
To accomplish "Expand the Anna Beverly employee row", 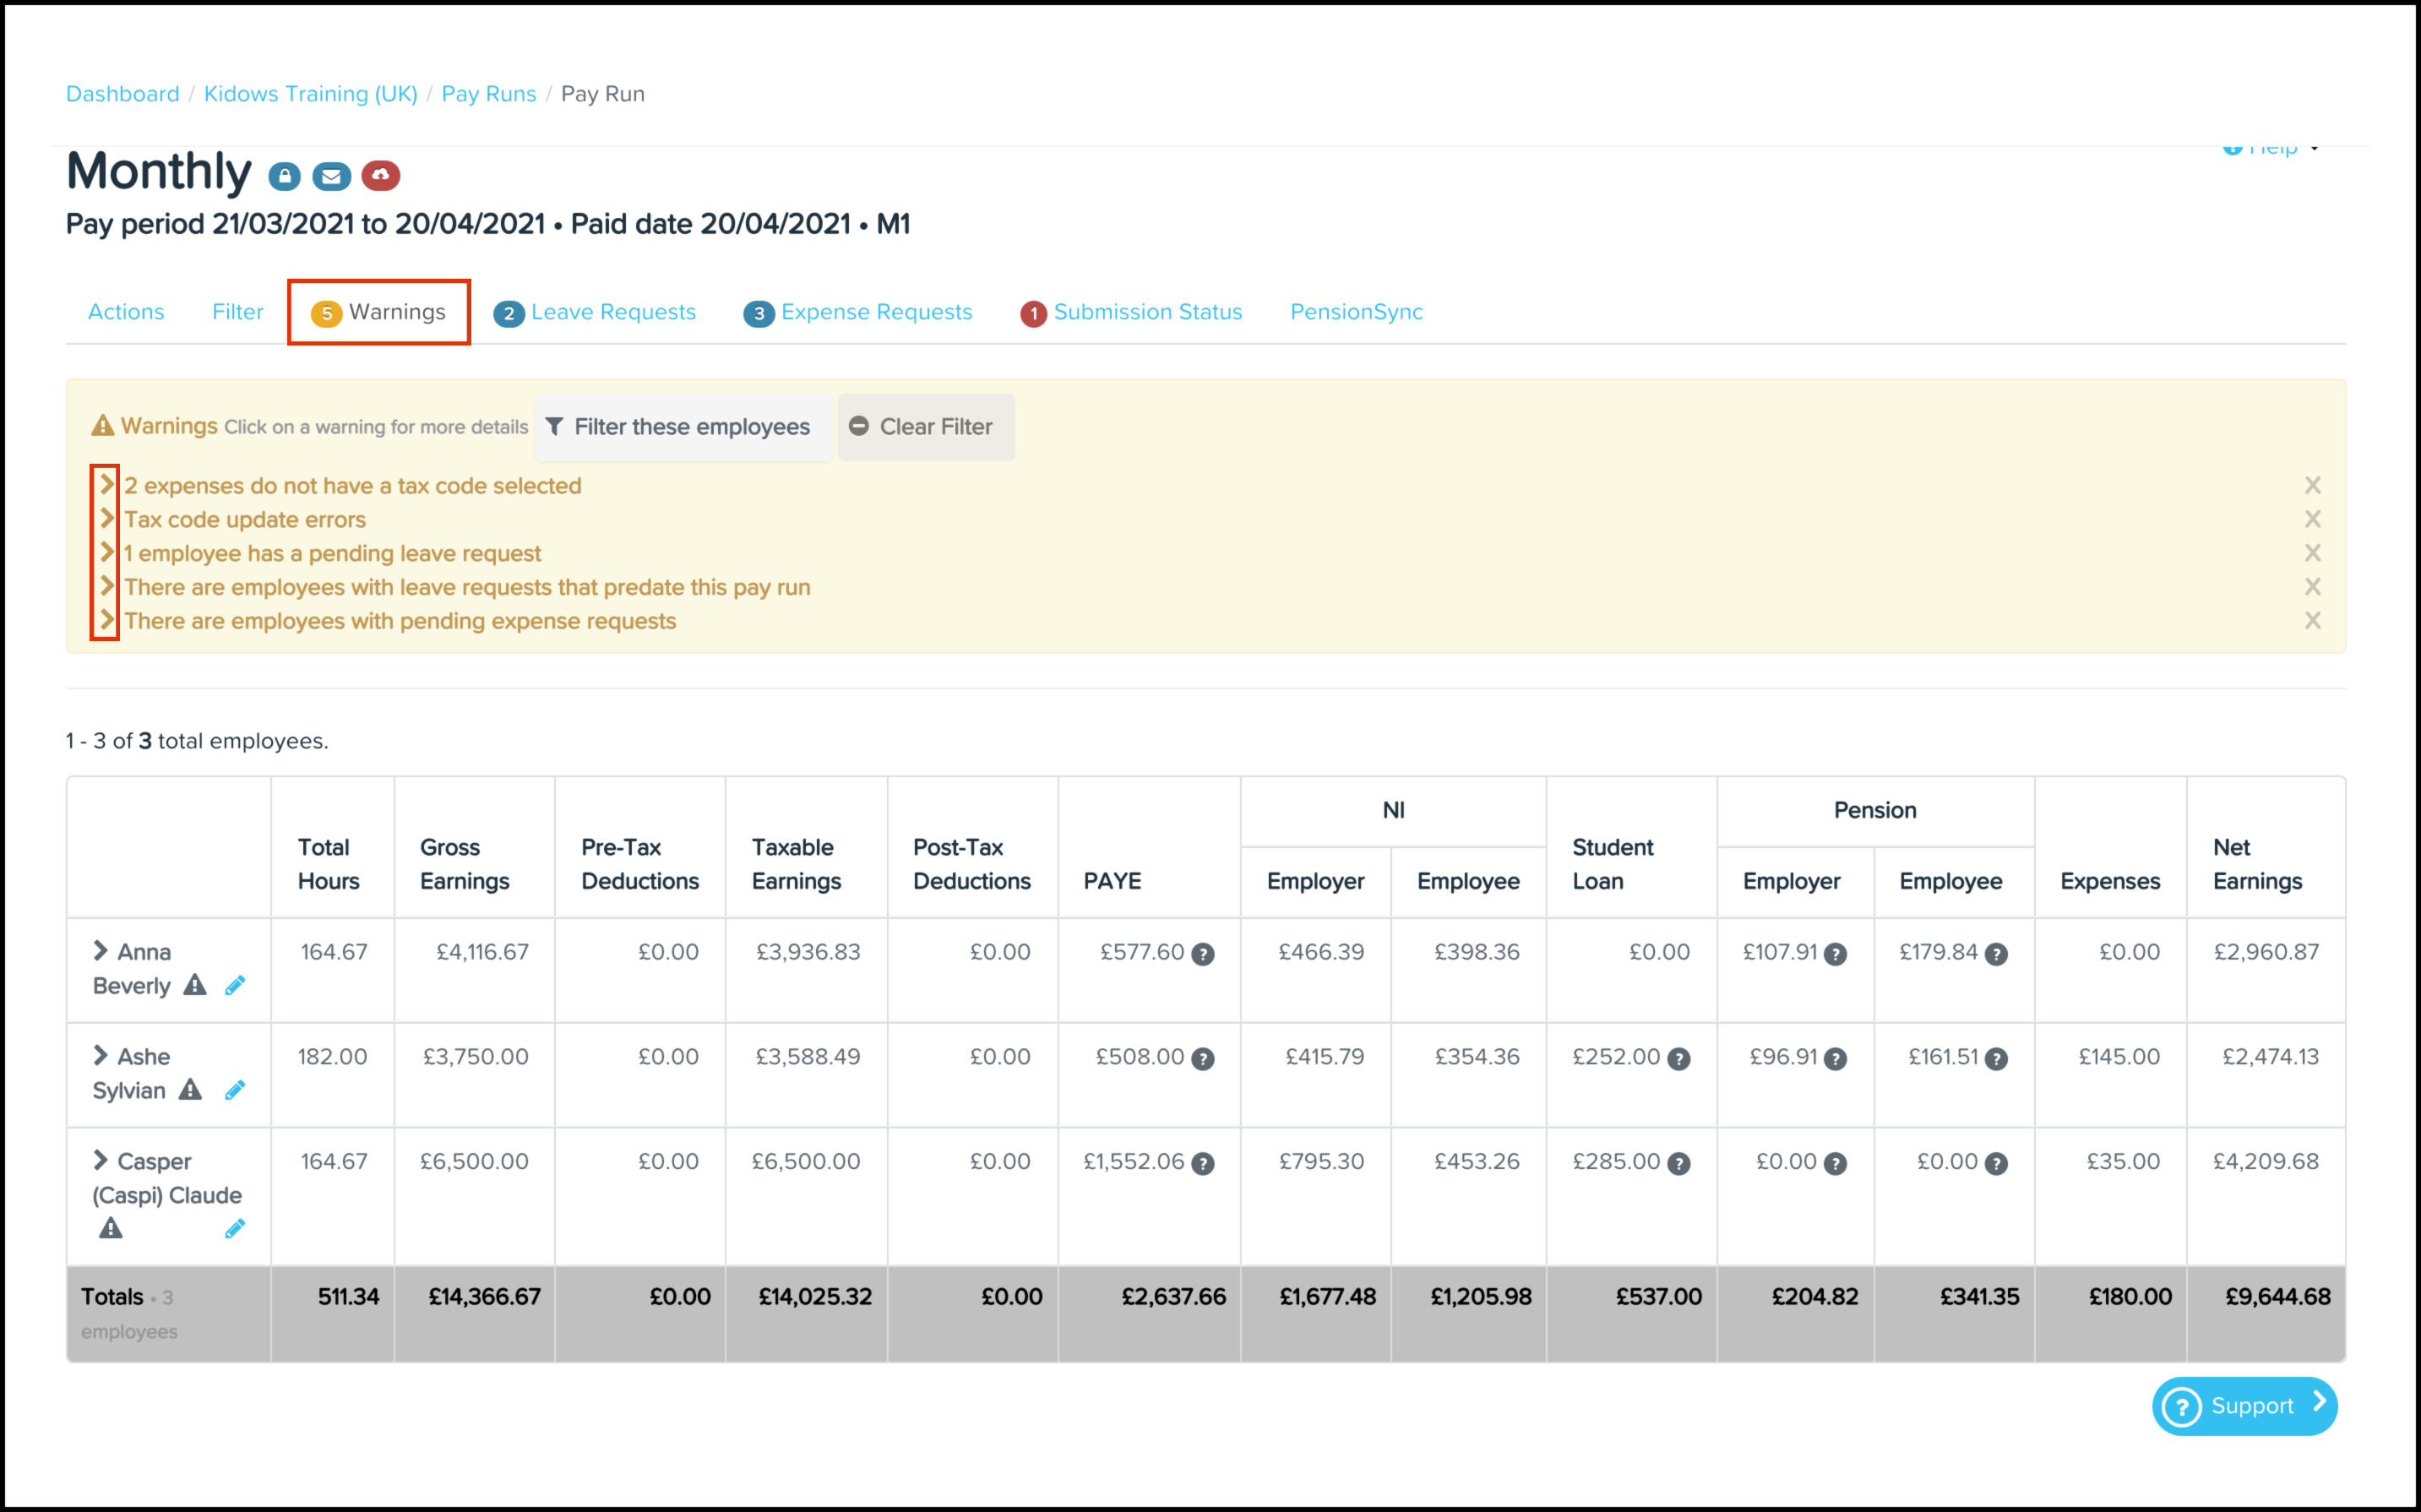I will 100,950.
